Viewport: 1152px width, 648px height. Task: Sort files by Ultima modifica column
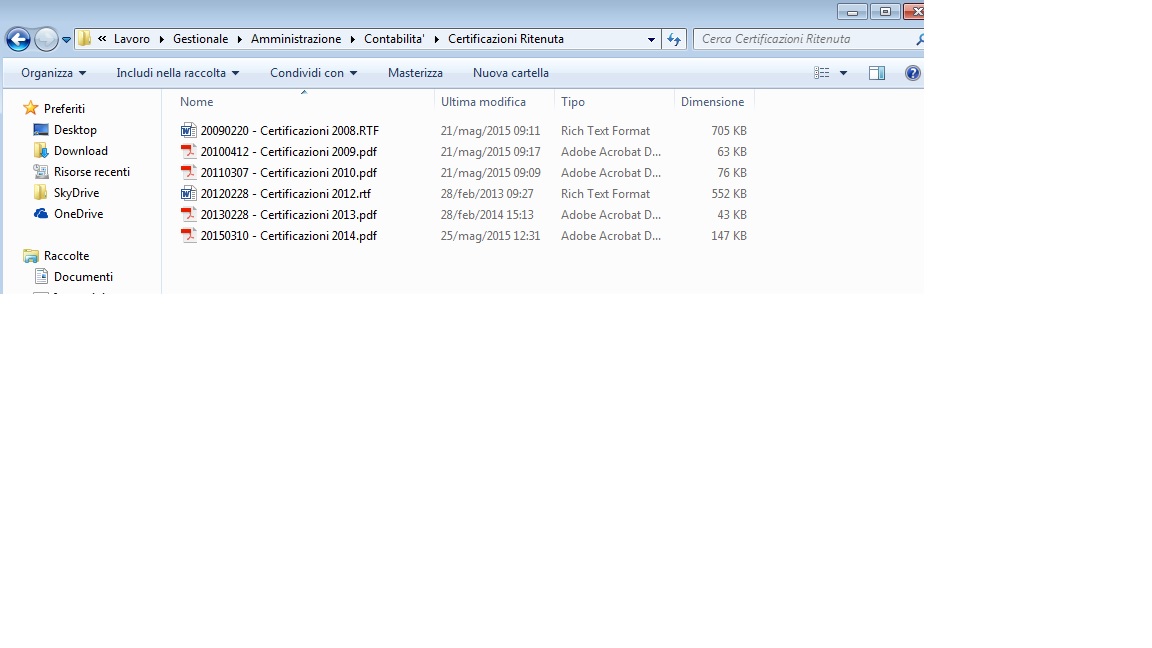[483, 102]
